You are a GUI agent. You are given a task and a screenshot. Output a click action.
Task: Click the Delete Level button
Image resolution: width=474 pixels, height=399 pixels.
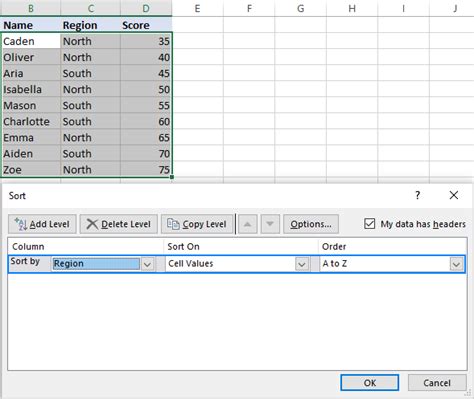[119, 224]
